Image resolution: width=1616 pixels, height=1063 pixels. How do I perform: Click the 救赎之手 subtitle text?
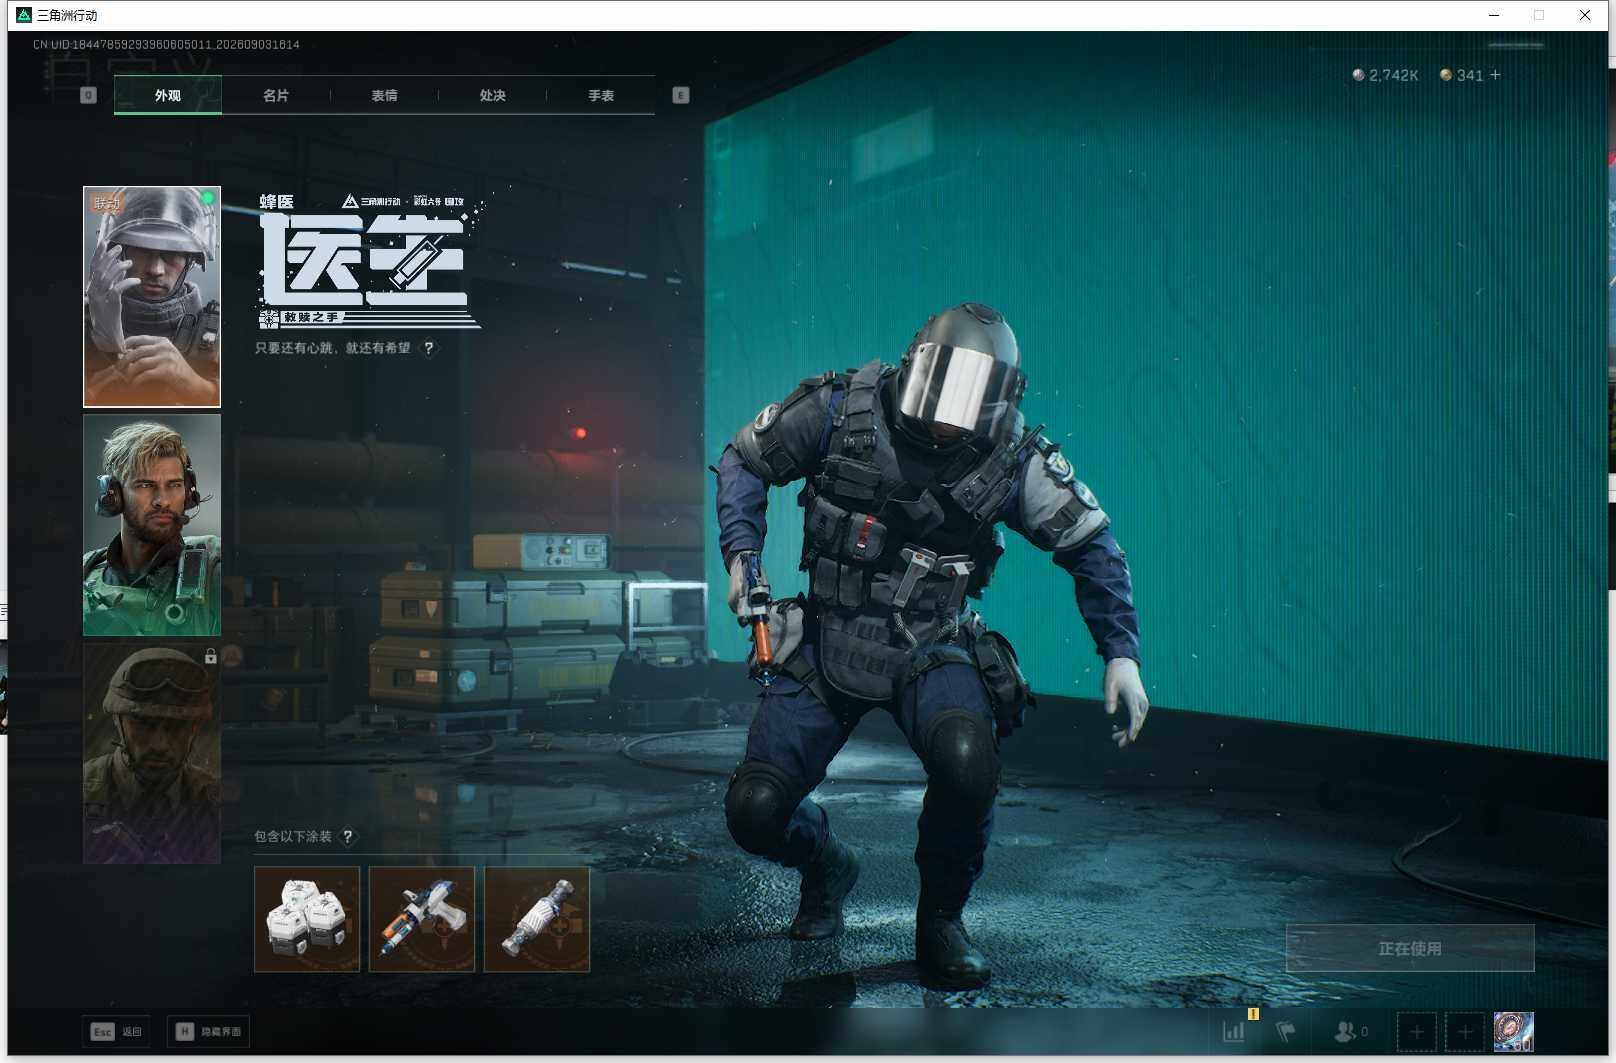tap(311, 317)
